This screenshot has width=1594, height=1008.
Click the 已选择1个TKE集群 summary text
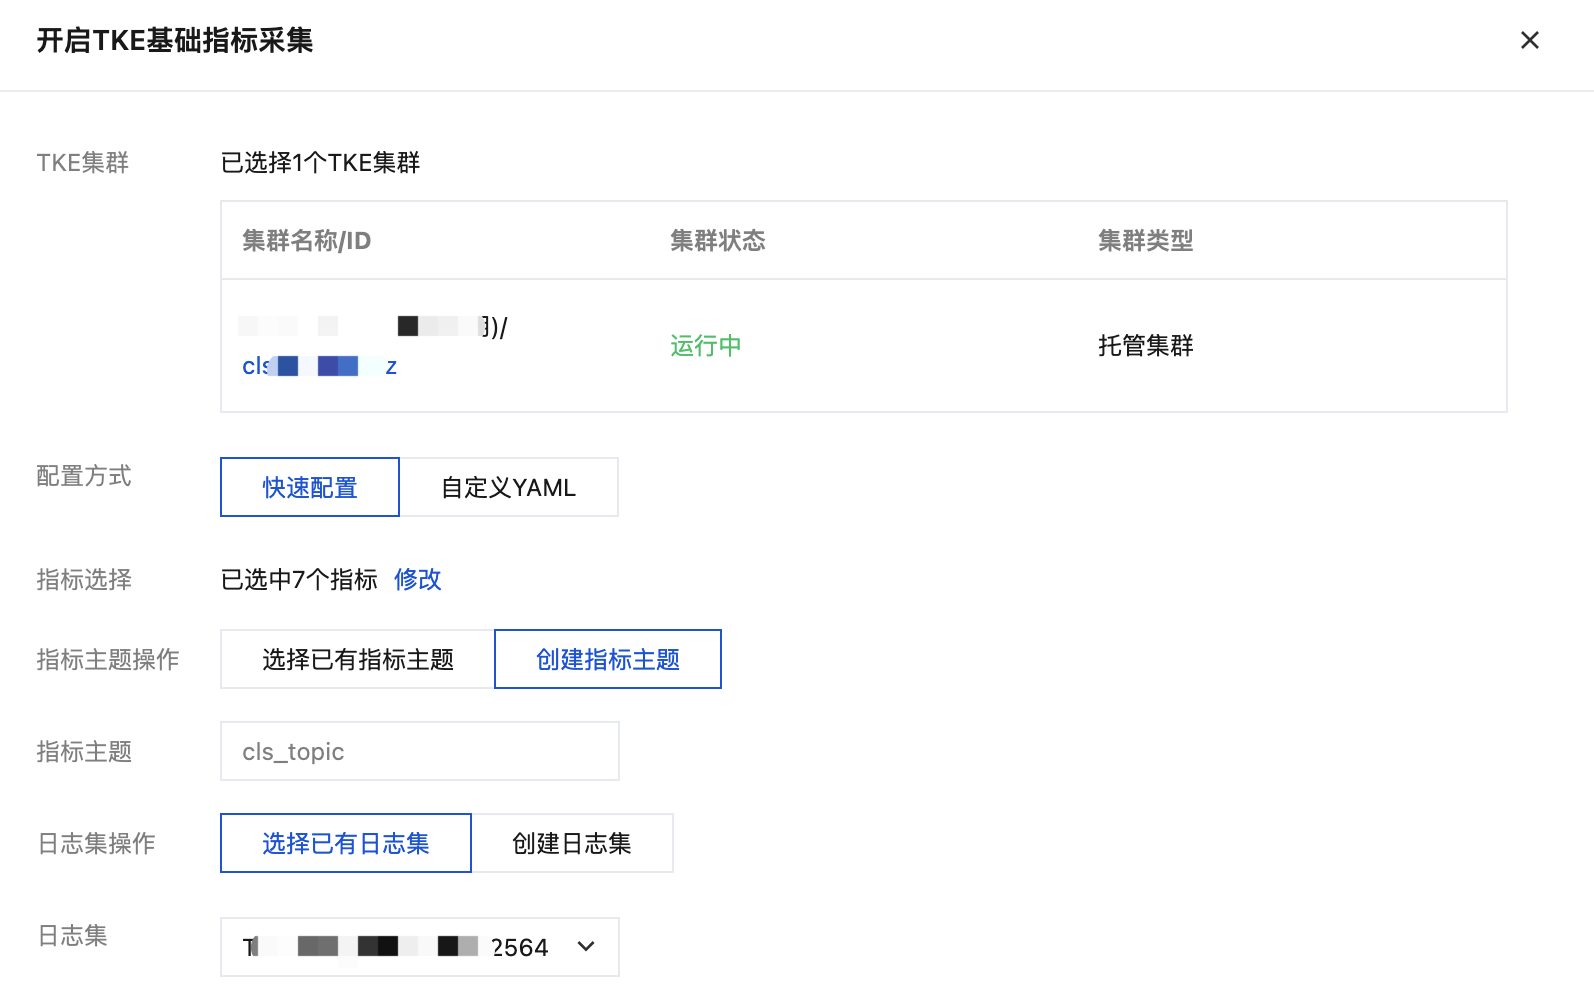pyautogui.click(x=320, y=163)
